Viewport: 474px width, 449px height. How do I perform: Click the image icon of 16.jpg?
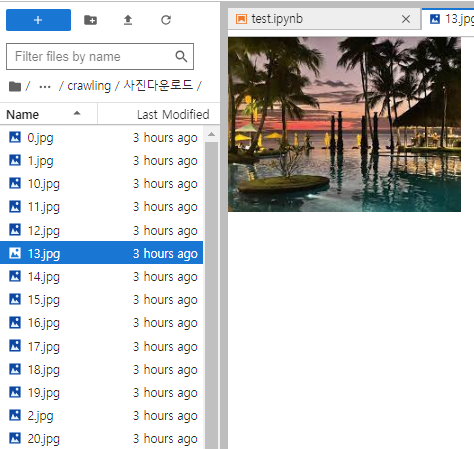[x=15, y=322]
